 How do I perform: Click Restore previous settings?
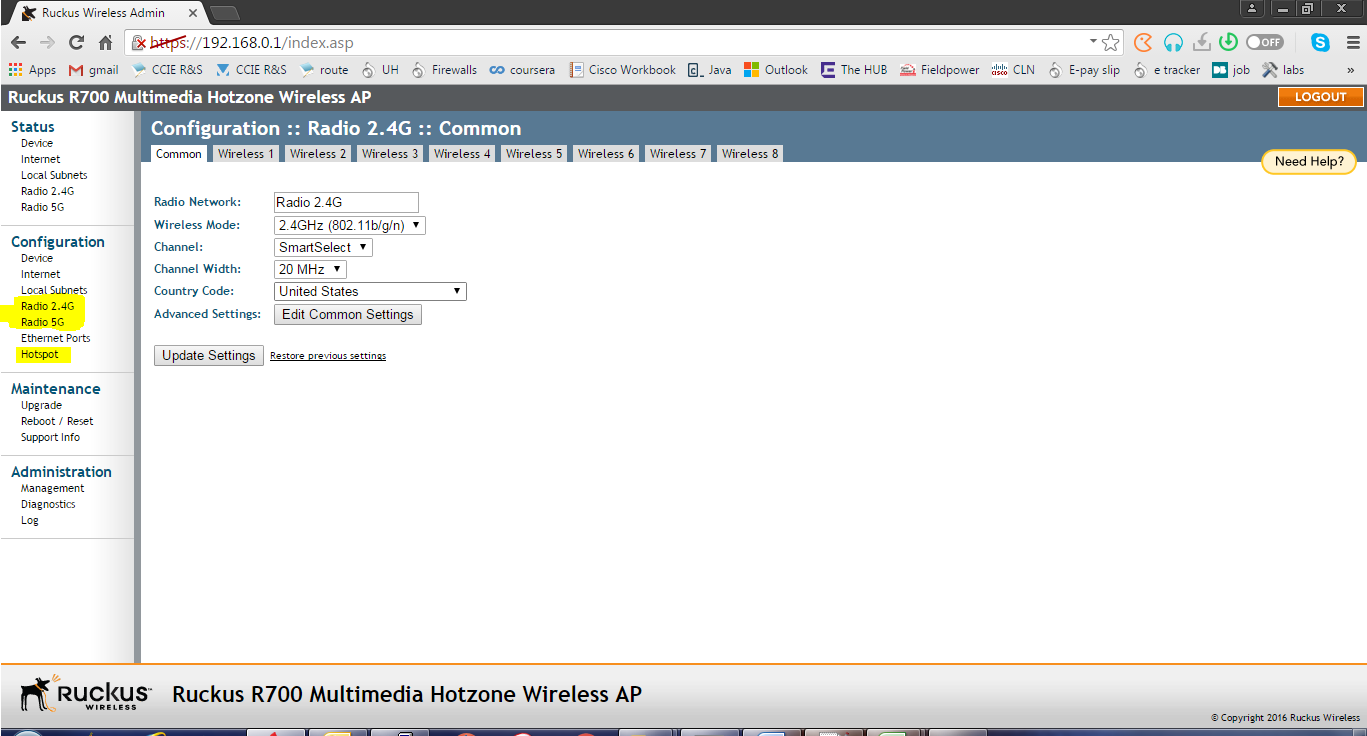tap(327, 355)
